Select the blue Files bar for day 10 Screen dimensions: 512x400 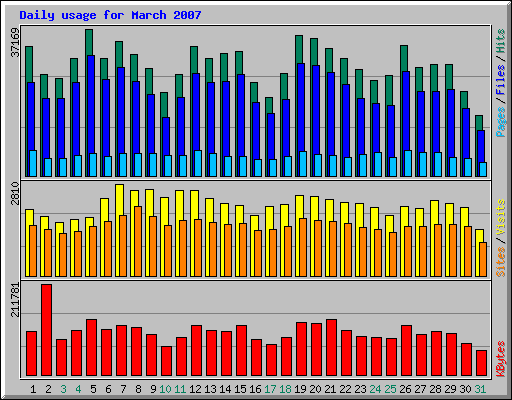pos(166,136)
